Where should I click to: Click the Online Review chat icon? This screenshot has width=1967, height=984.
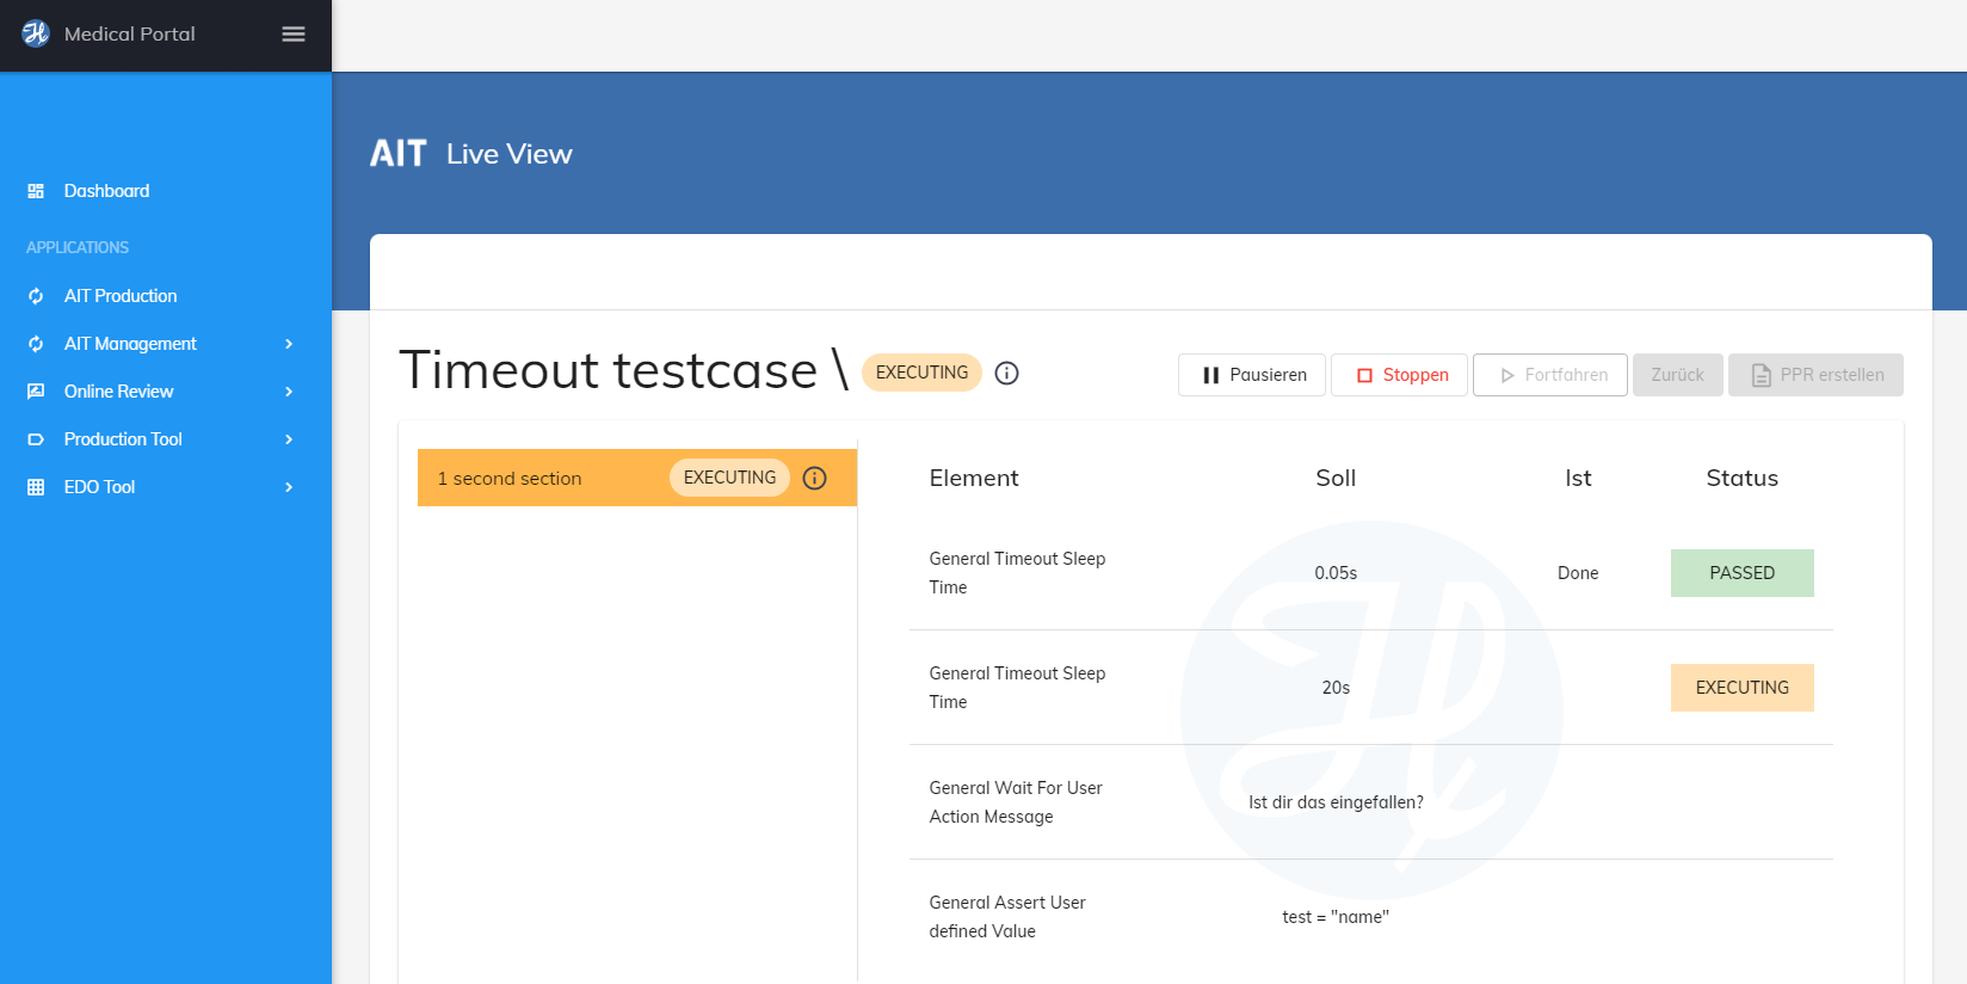36,392
